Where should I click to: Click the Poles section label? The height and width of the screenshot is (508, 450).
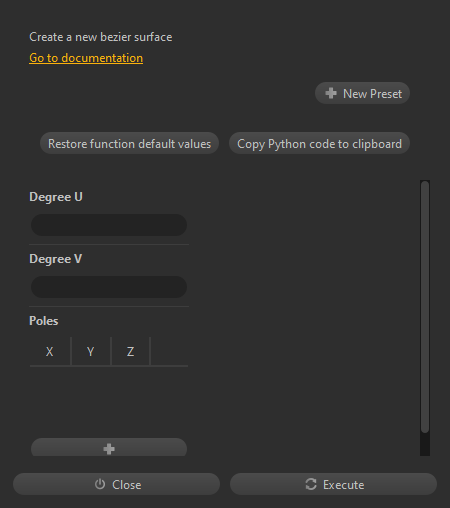point(44,321)
